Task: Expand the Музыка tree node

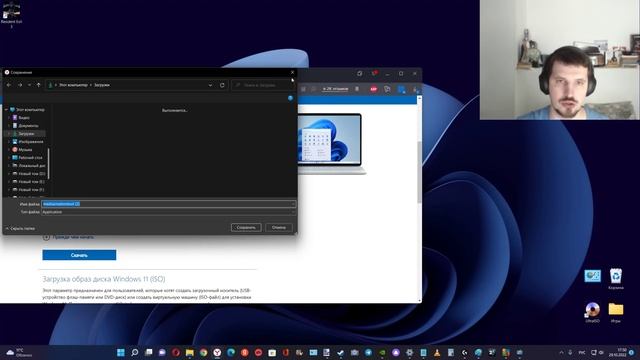Action: click(9, 150)
